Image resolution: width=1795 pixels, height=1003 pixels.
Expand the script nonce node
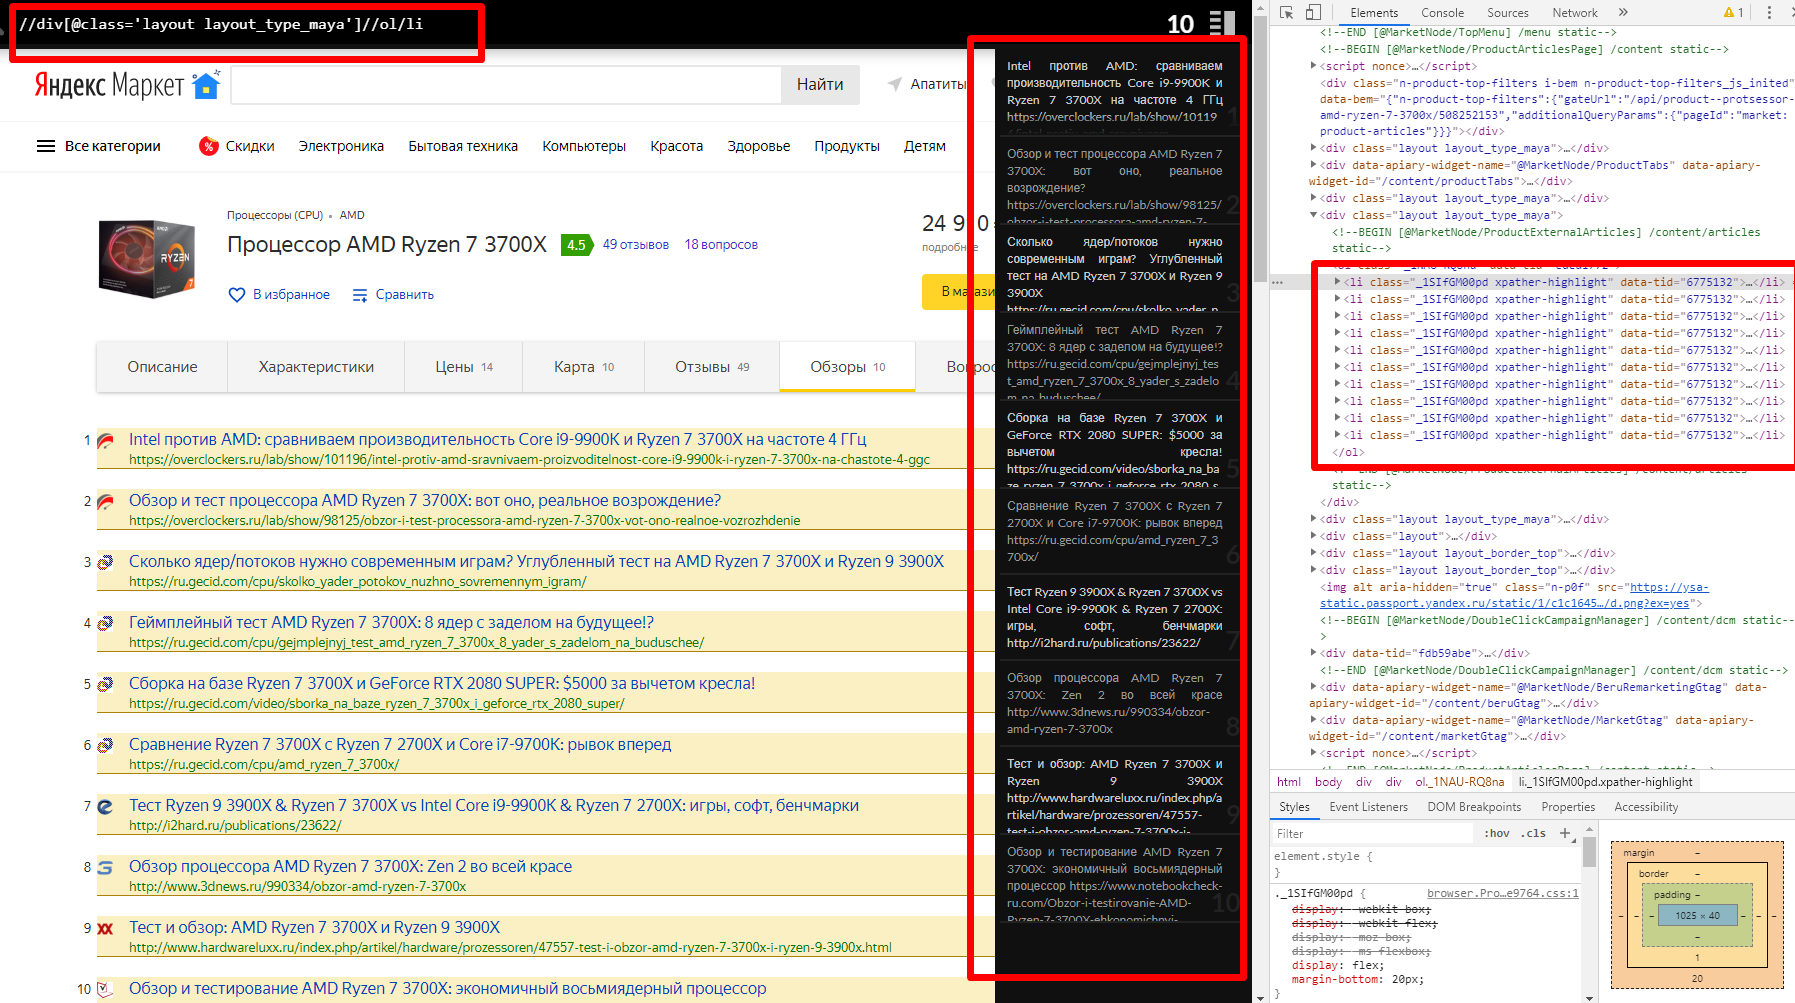pos(1313,66)
